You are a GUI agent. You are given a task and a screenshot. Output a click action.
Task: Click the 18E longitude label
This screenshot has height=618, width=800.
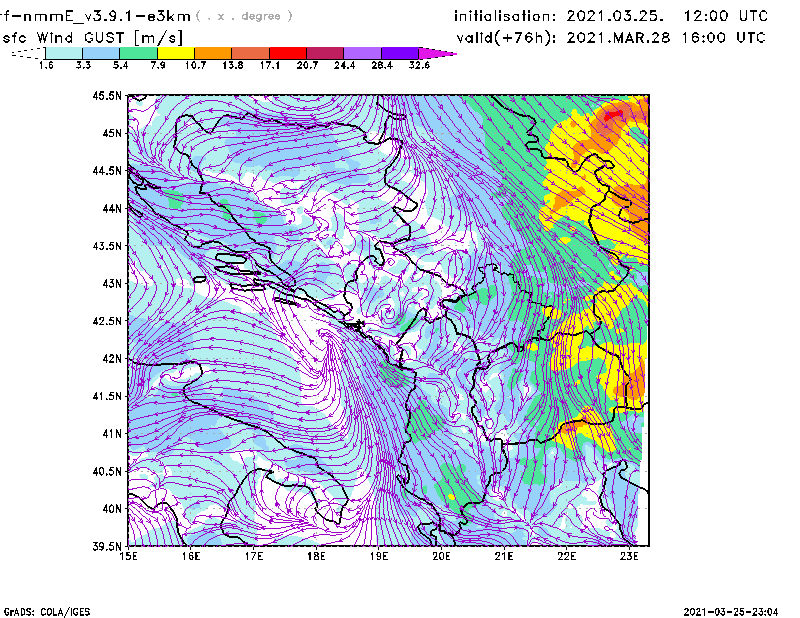(x=316, y=556)
